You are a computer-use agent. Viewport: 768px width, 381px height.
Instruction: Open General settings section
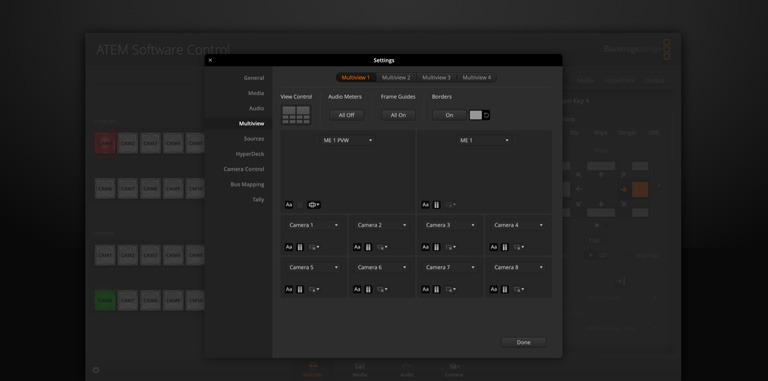[254, 78]
